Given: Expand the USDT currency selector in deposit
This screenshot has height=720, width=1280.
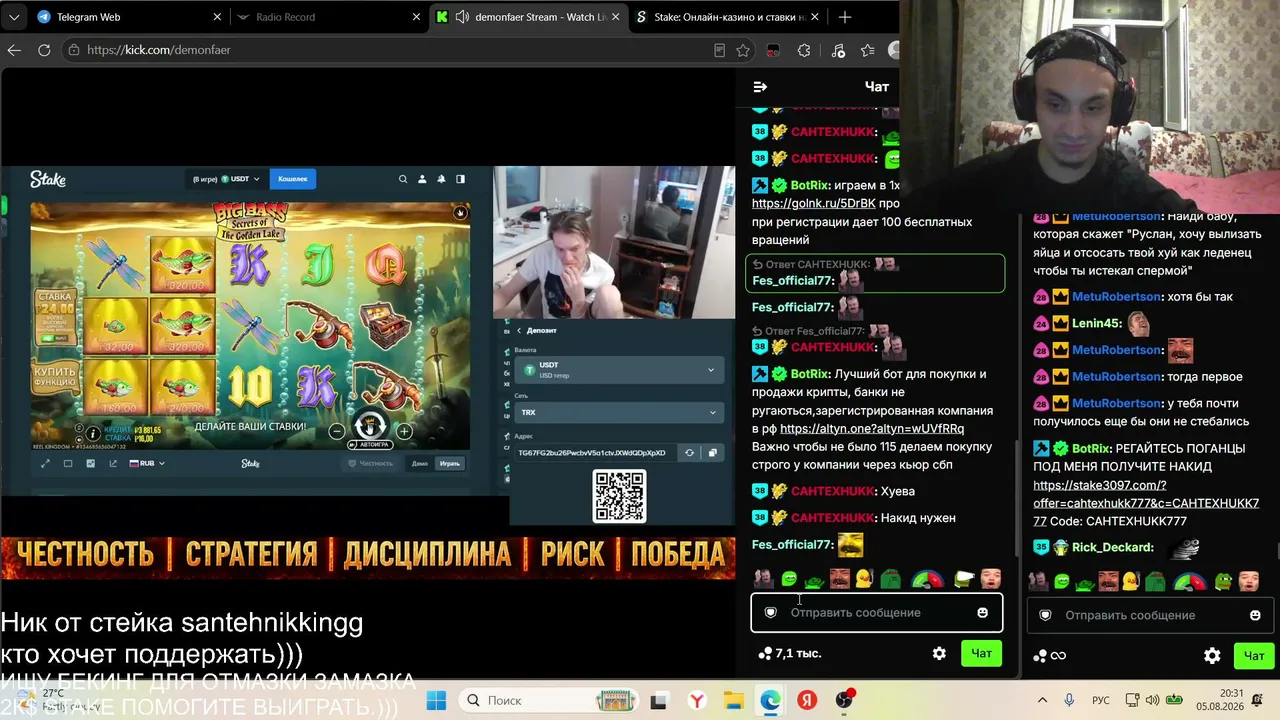Looking at the screenshot, I should click(x=618, y=369).
